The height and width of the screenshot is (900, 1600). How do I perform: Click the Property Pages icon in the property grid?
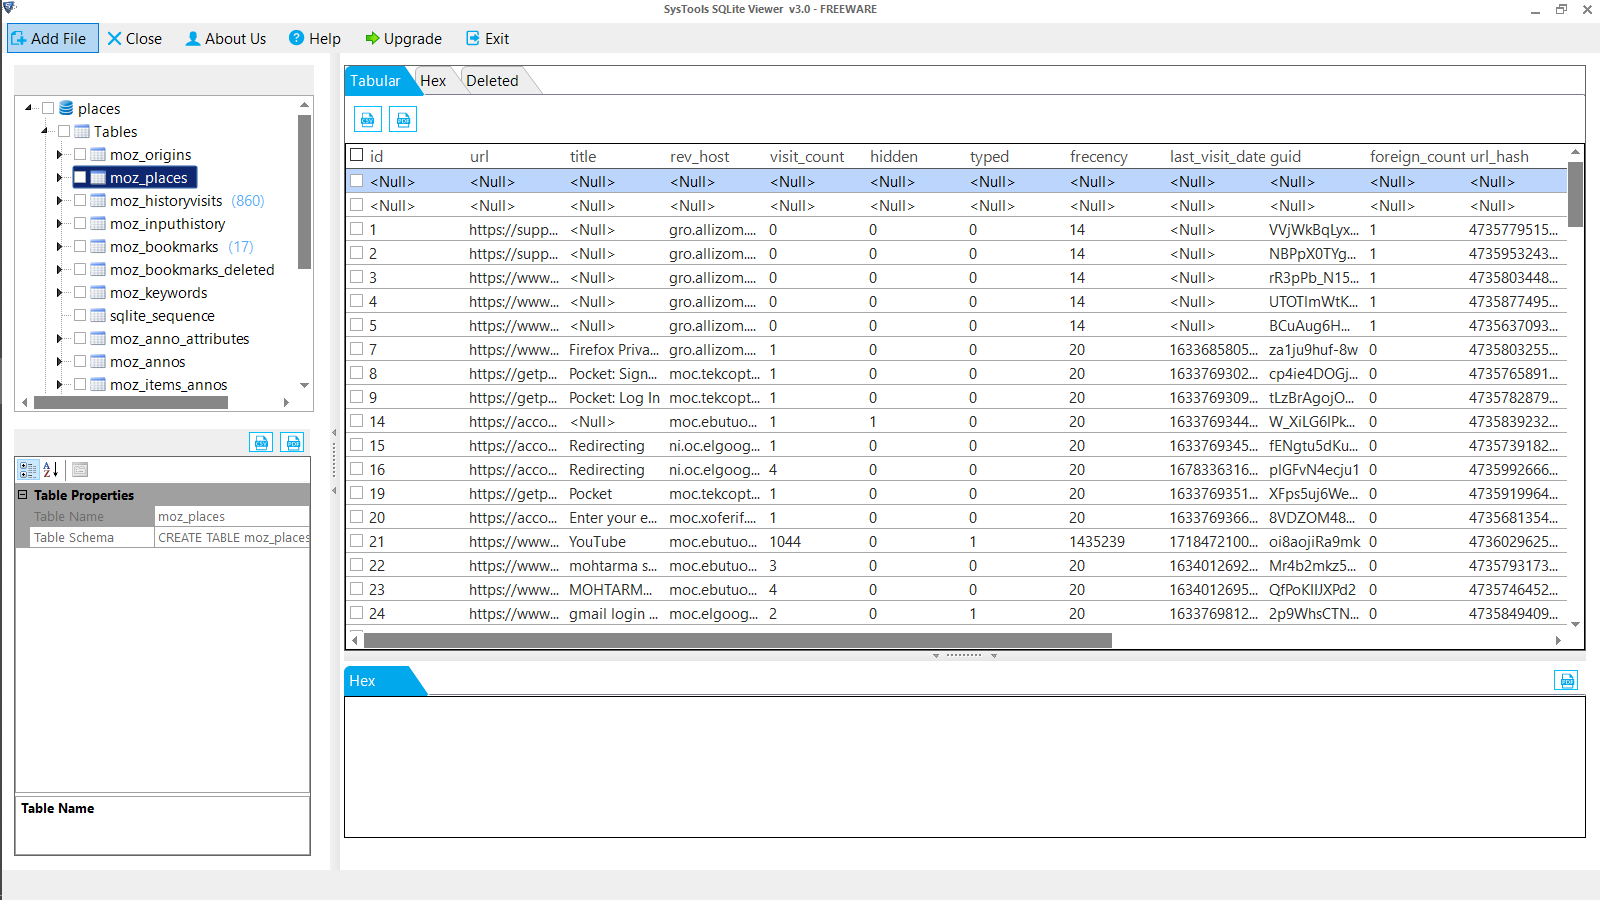pyautogui.click(x=80, y=470)
